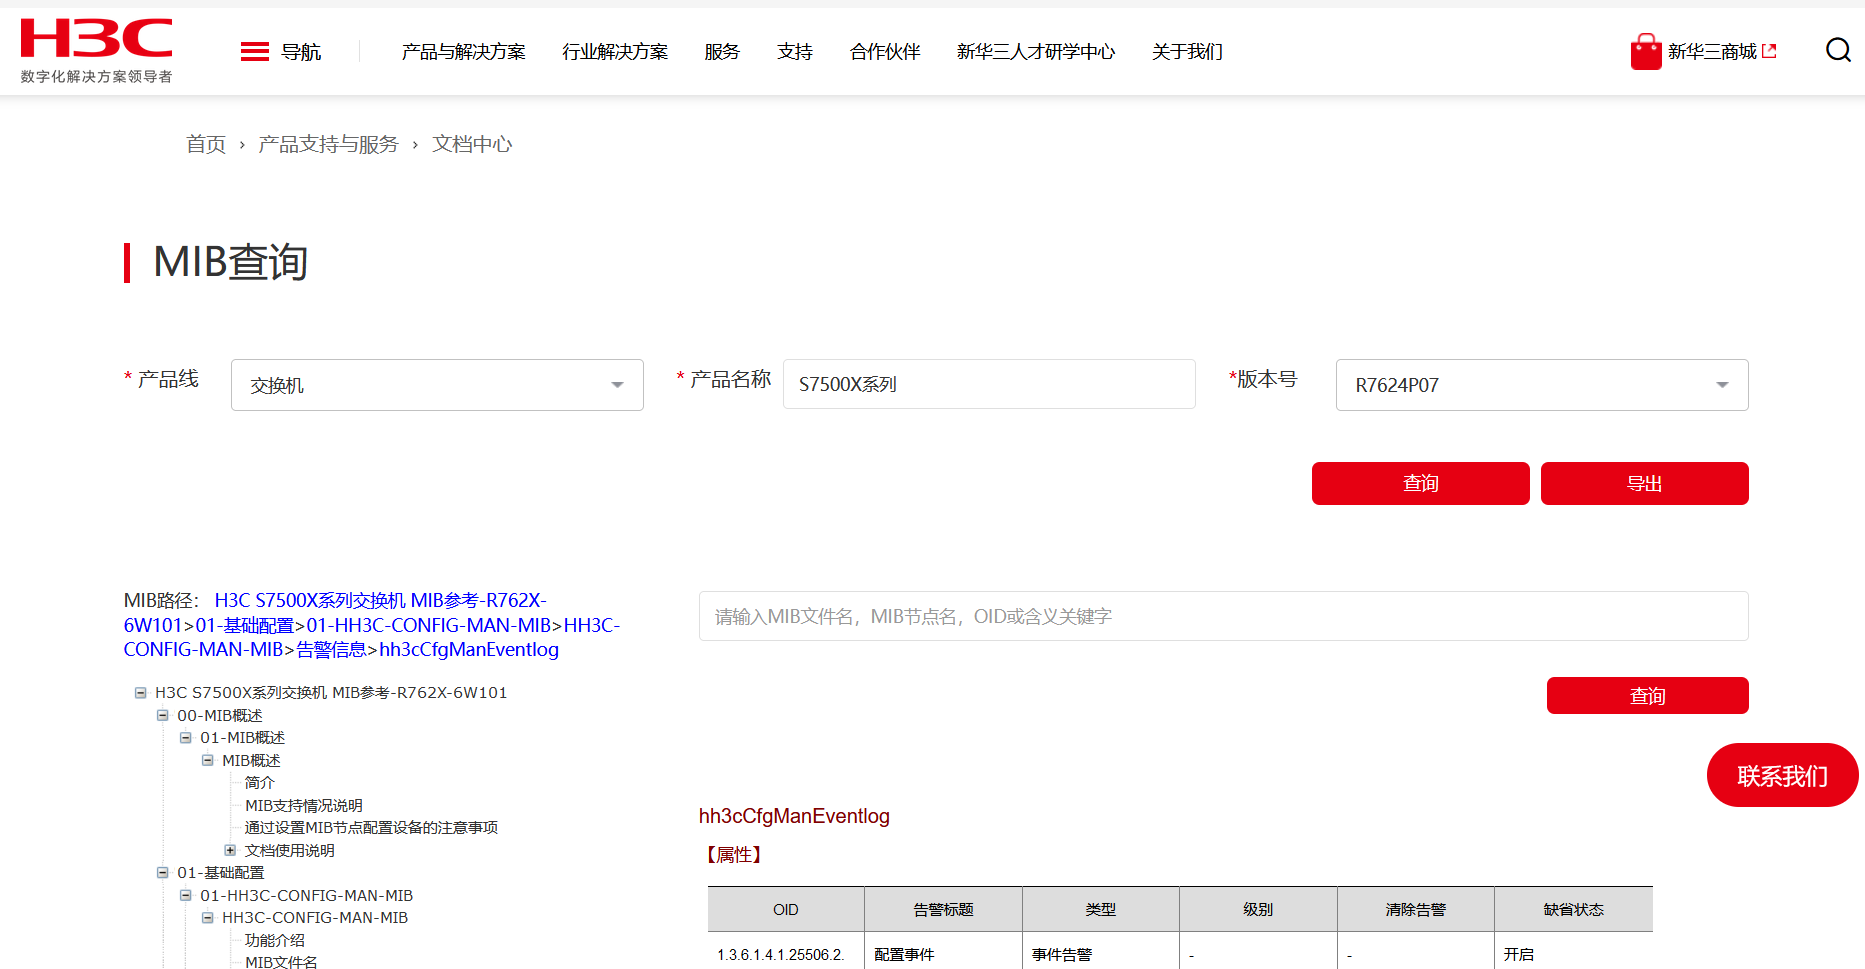Select MIB文件名 tree item
1865x969 pixels.
coord(281,962)
